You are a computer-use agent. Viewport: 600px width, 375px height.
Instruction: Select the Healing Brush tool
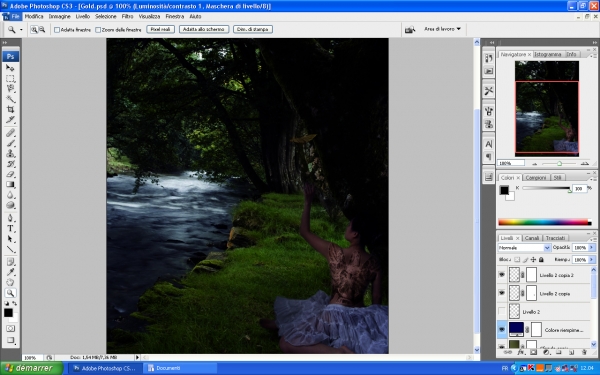(x=10, y=133)
